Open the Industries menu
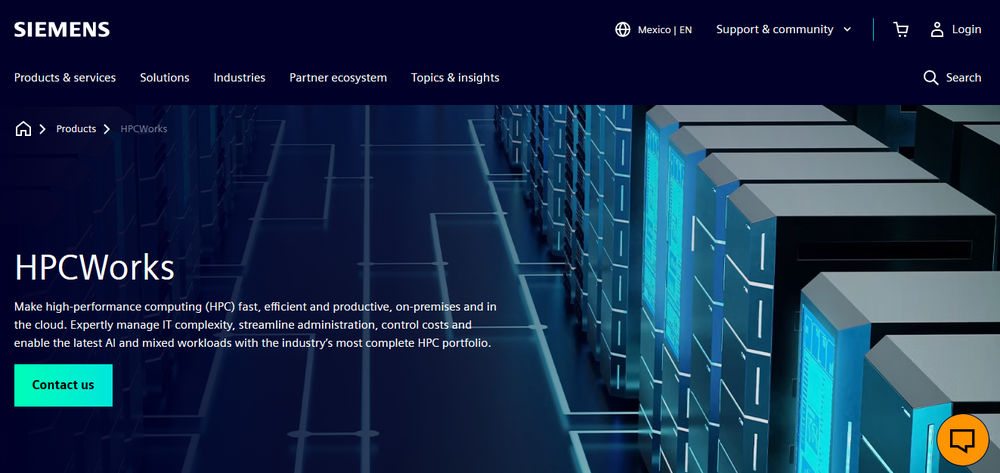Viewport: 1000px width, 473px height. [x=239, y=78]
